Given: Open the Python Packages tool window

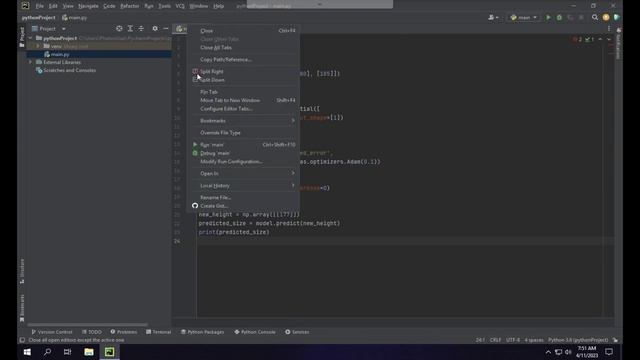Looking at the screenshot, I should click(202, 332).
